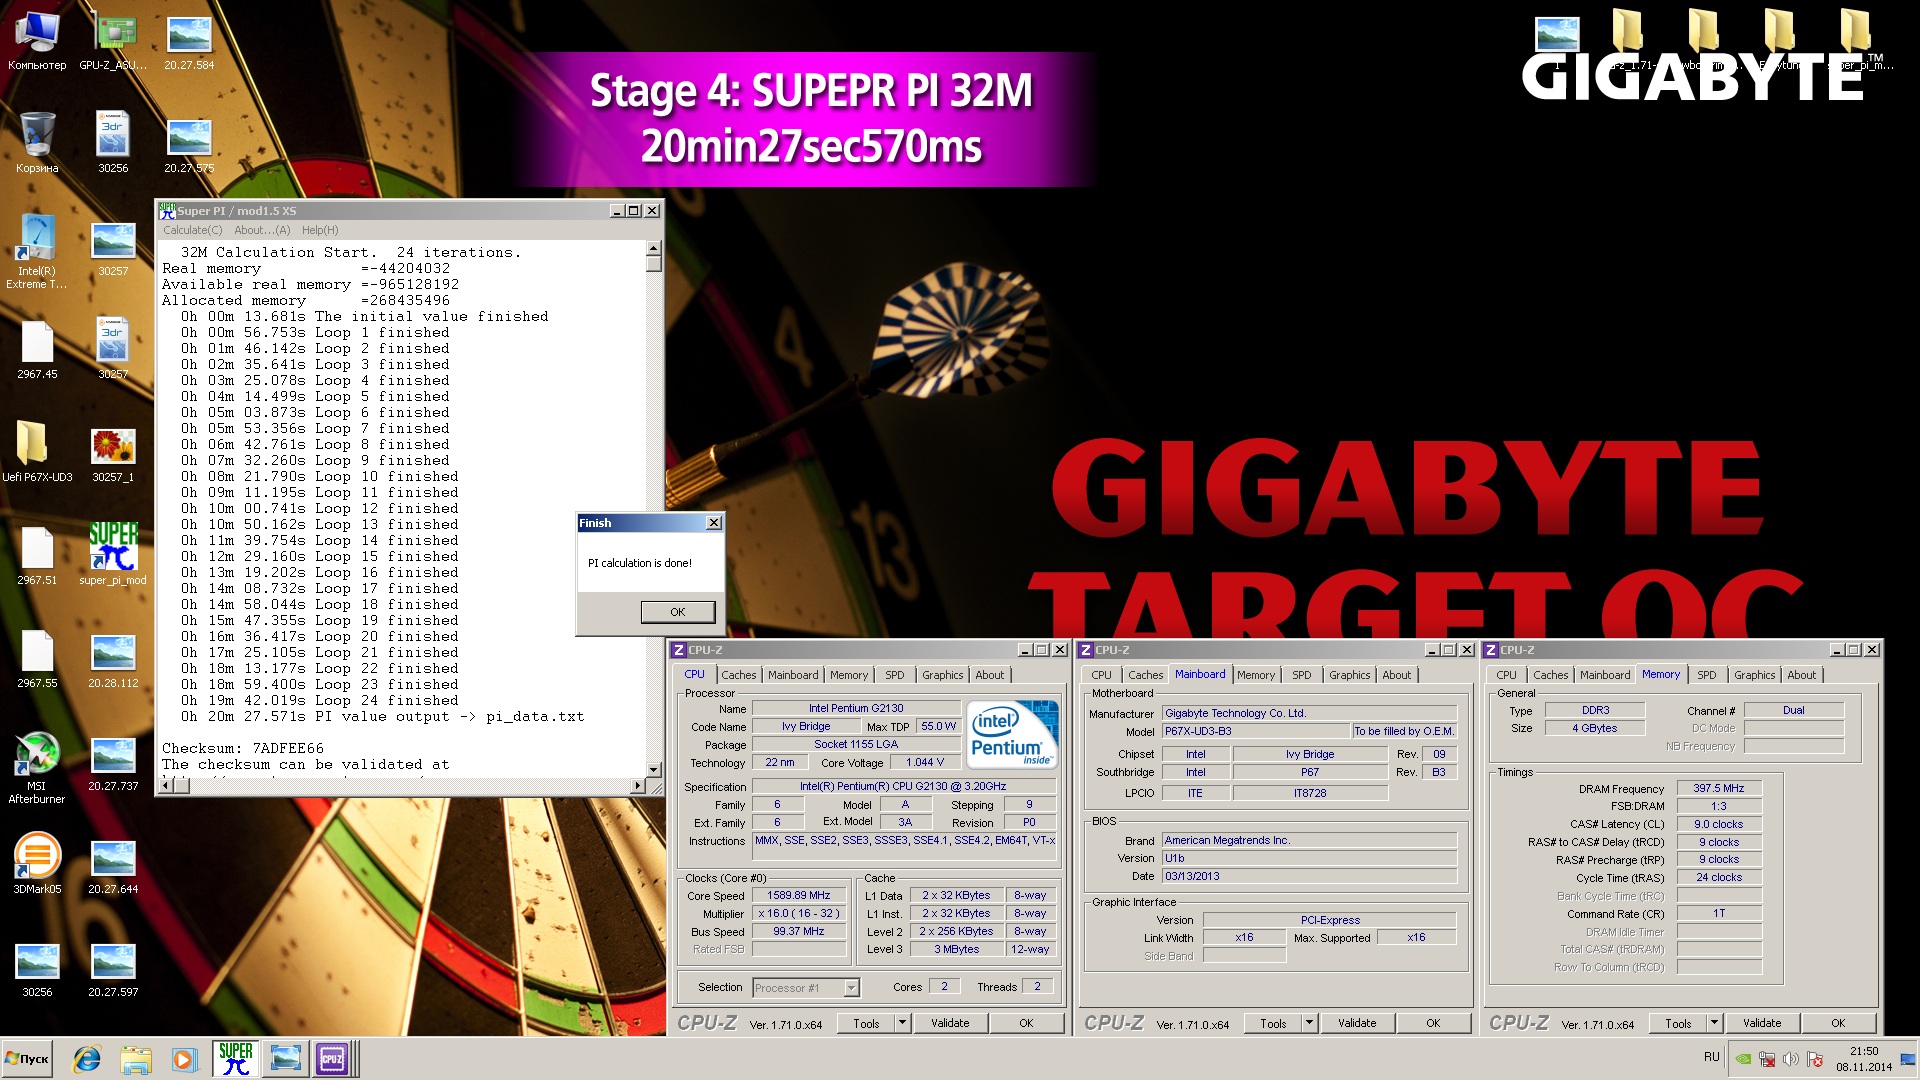
Task: Launch super_pi_mod desktop shortcut
Action: coord(113,555)
